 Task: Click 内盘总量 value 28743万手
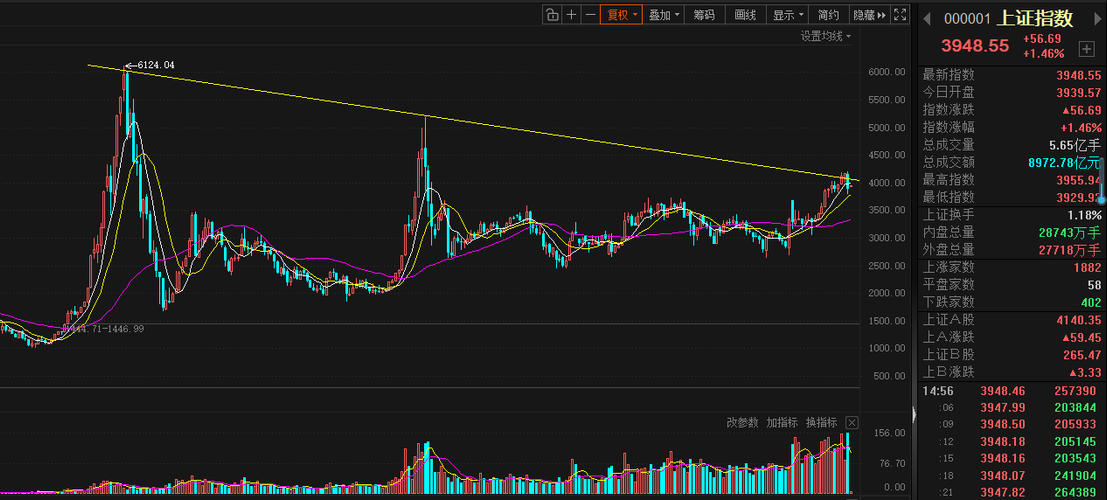pyautogui.click(x=1070, y=232)
